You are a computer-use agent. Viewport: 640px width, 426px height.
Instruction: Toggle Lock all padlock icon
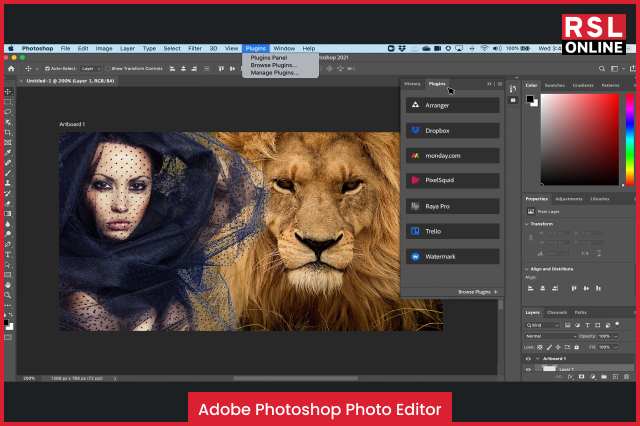tap(576, 347)
